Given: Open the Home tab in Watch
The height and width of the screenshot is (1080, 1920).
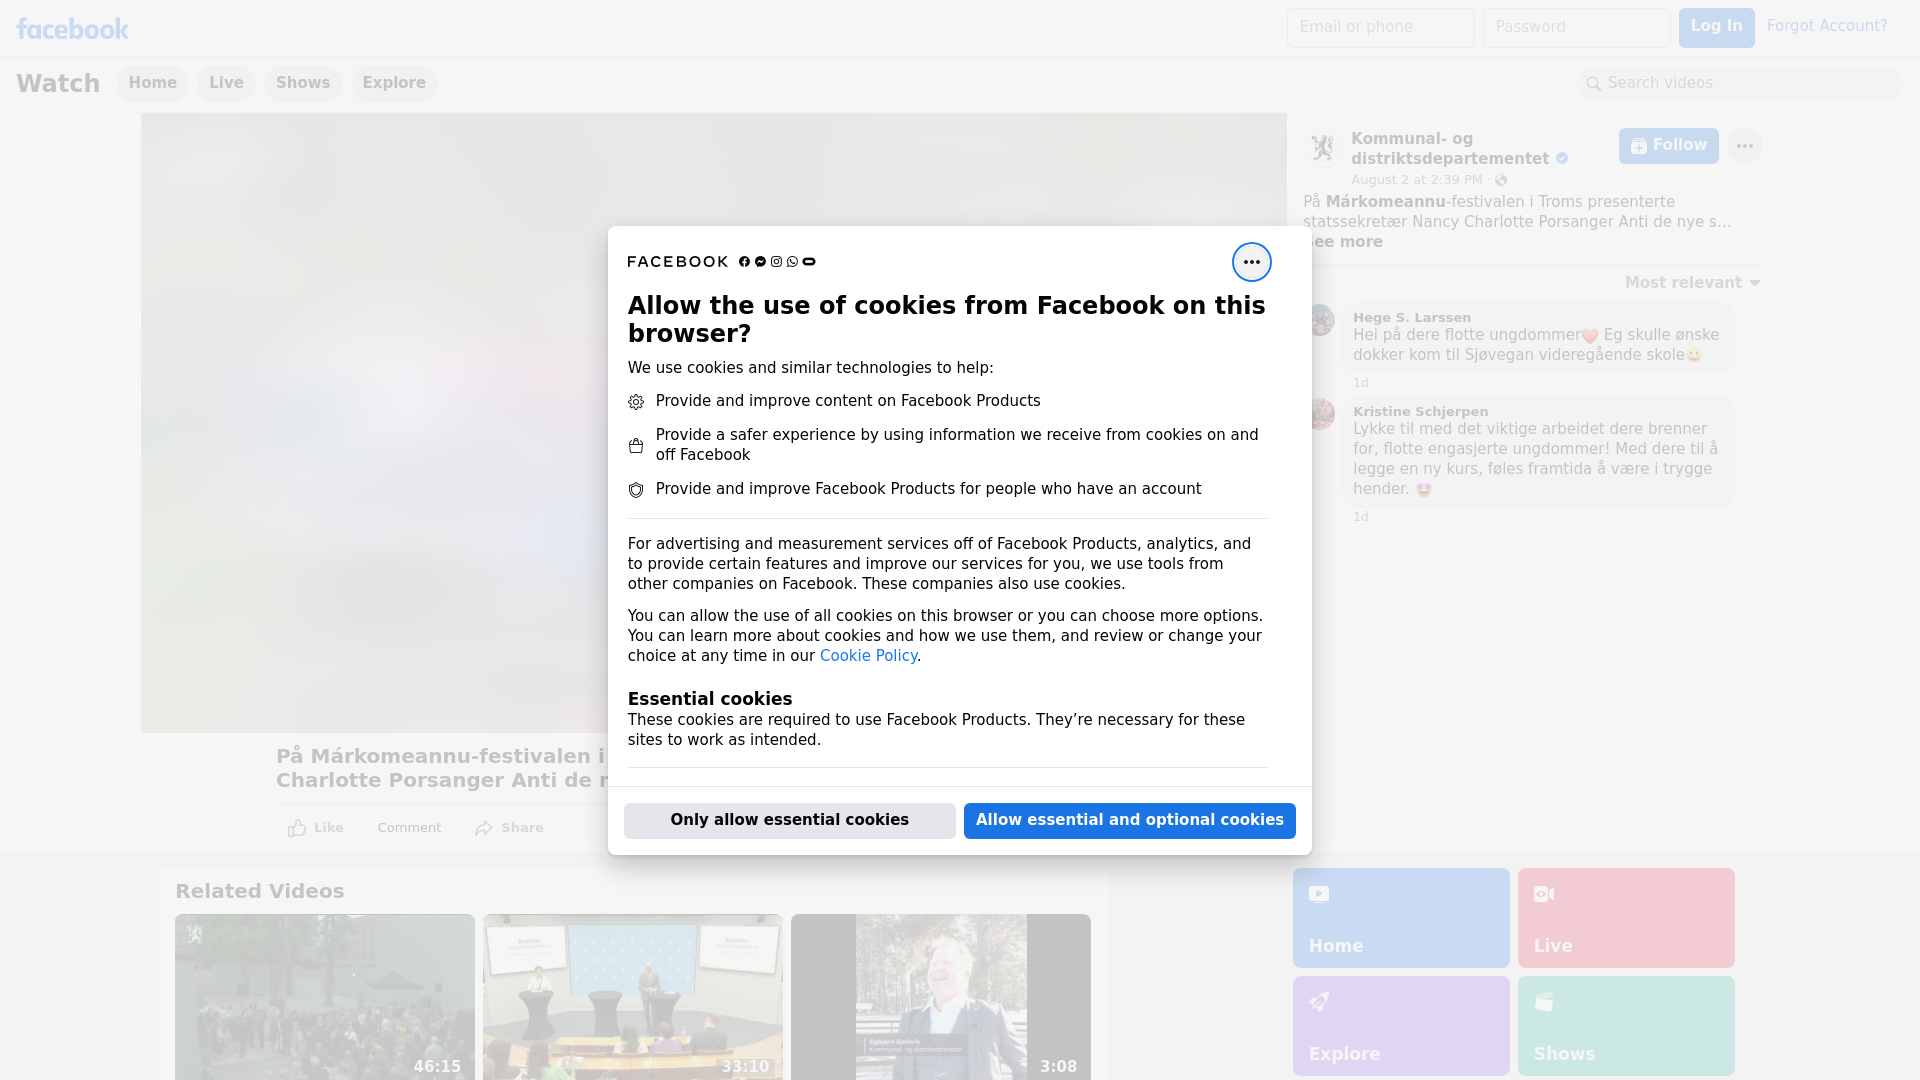Looking at the screenshot, I should click(x=152, y=84).
